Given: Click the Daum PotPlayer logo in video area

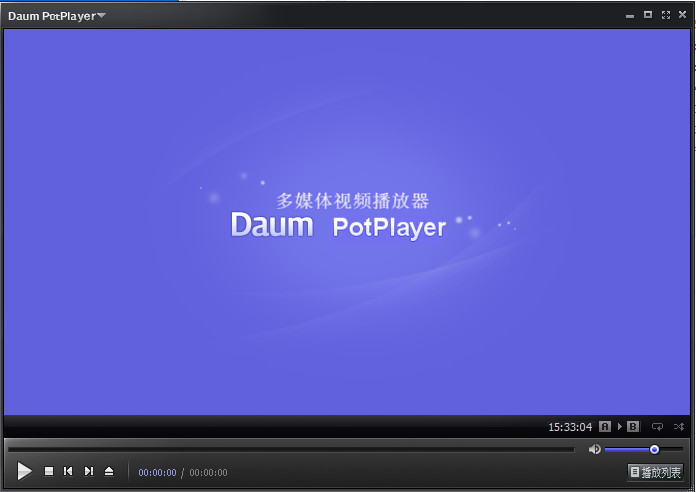Looking at the screenshot, I should click(338, 226).
